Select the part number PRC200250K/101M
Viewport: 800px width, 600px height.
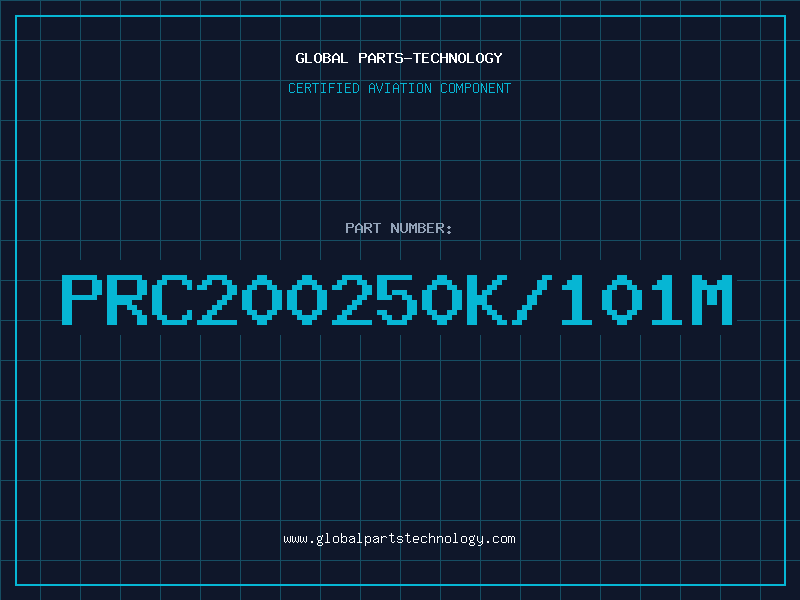pyautogui.click(x=397, y=300)
